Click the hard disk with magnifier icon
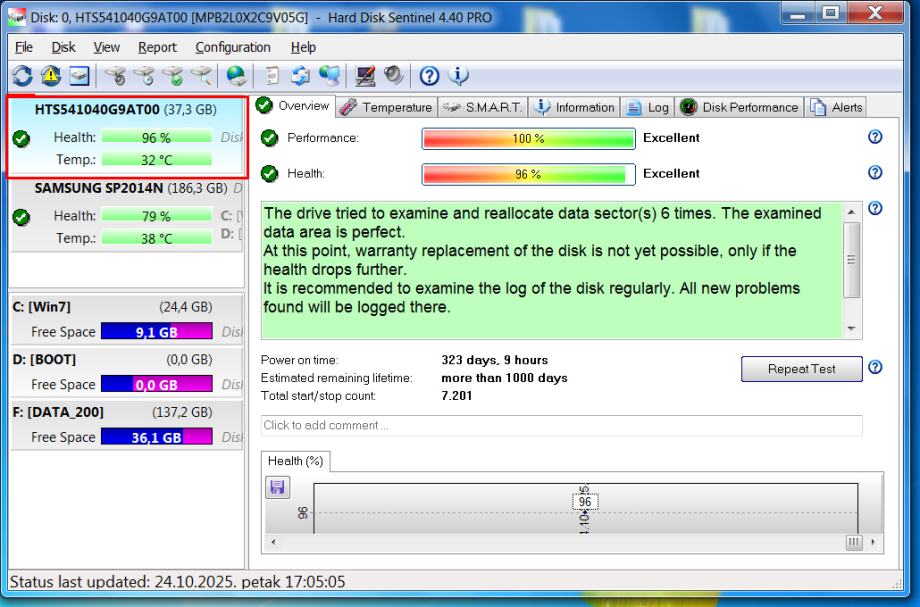Image resolution: width=920 pixels, height=607 pixels. 201,76
